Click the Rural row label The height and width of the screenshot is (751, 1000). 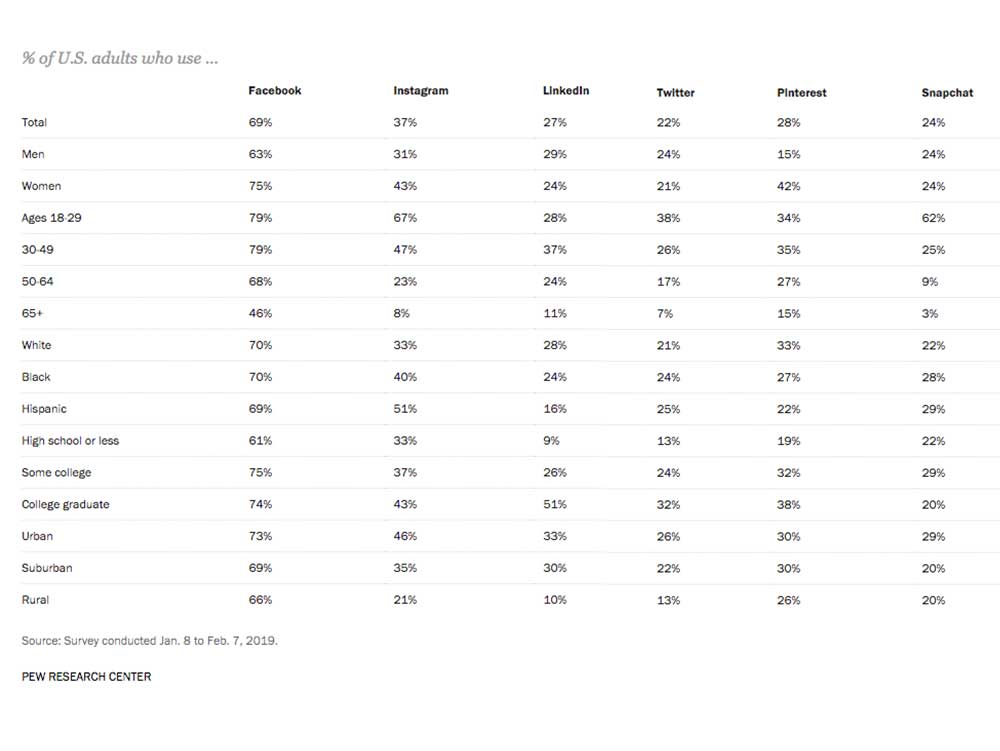(x=35, y=600)
